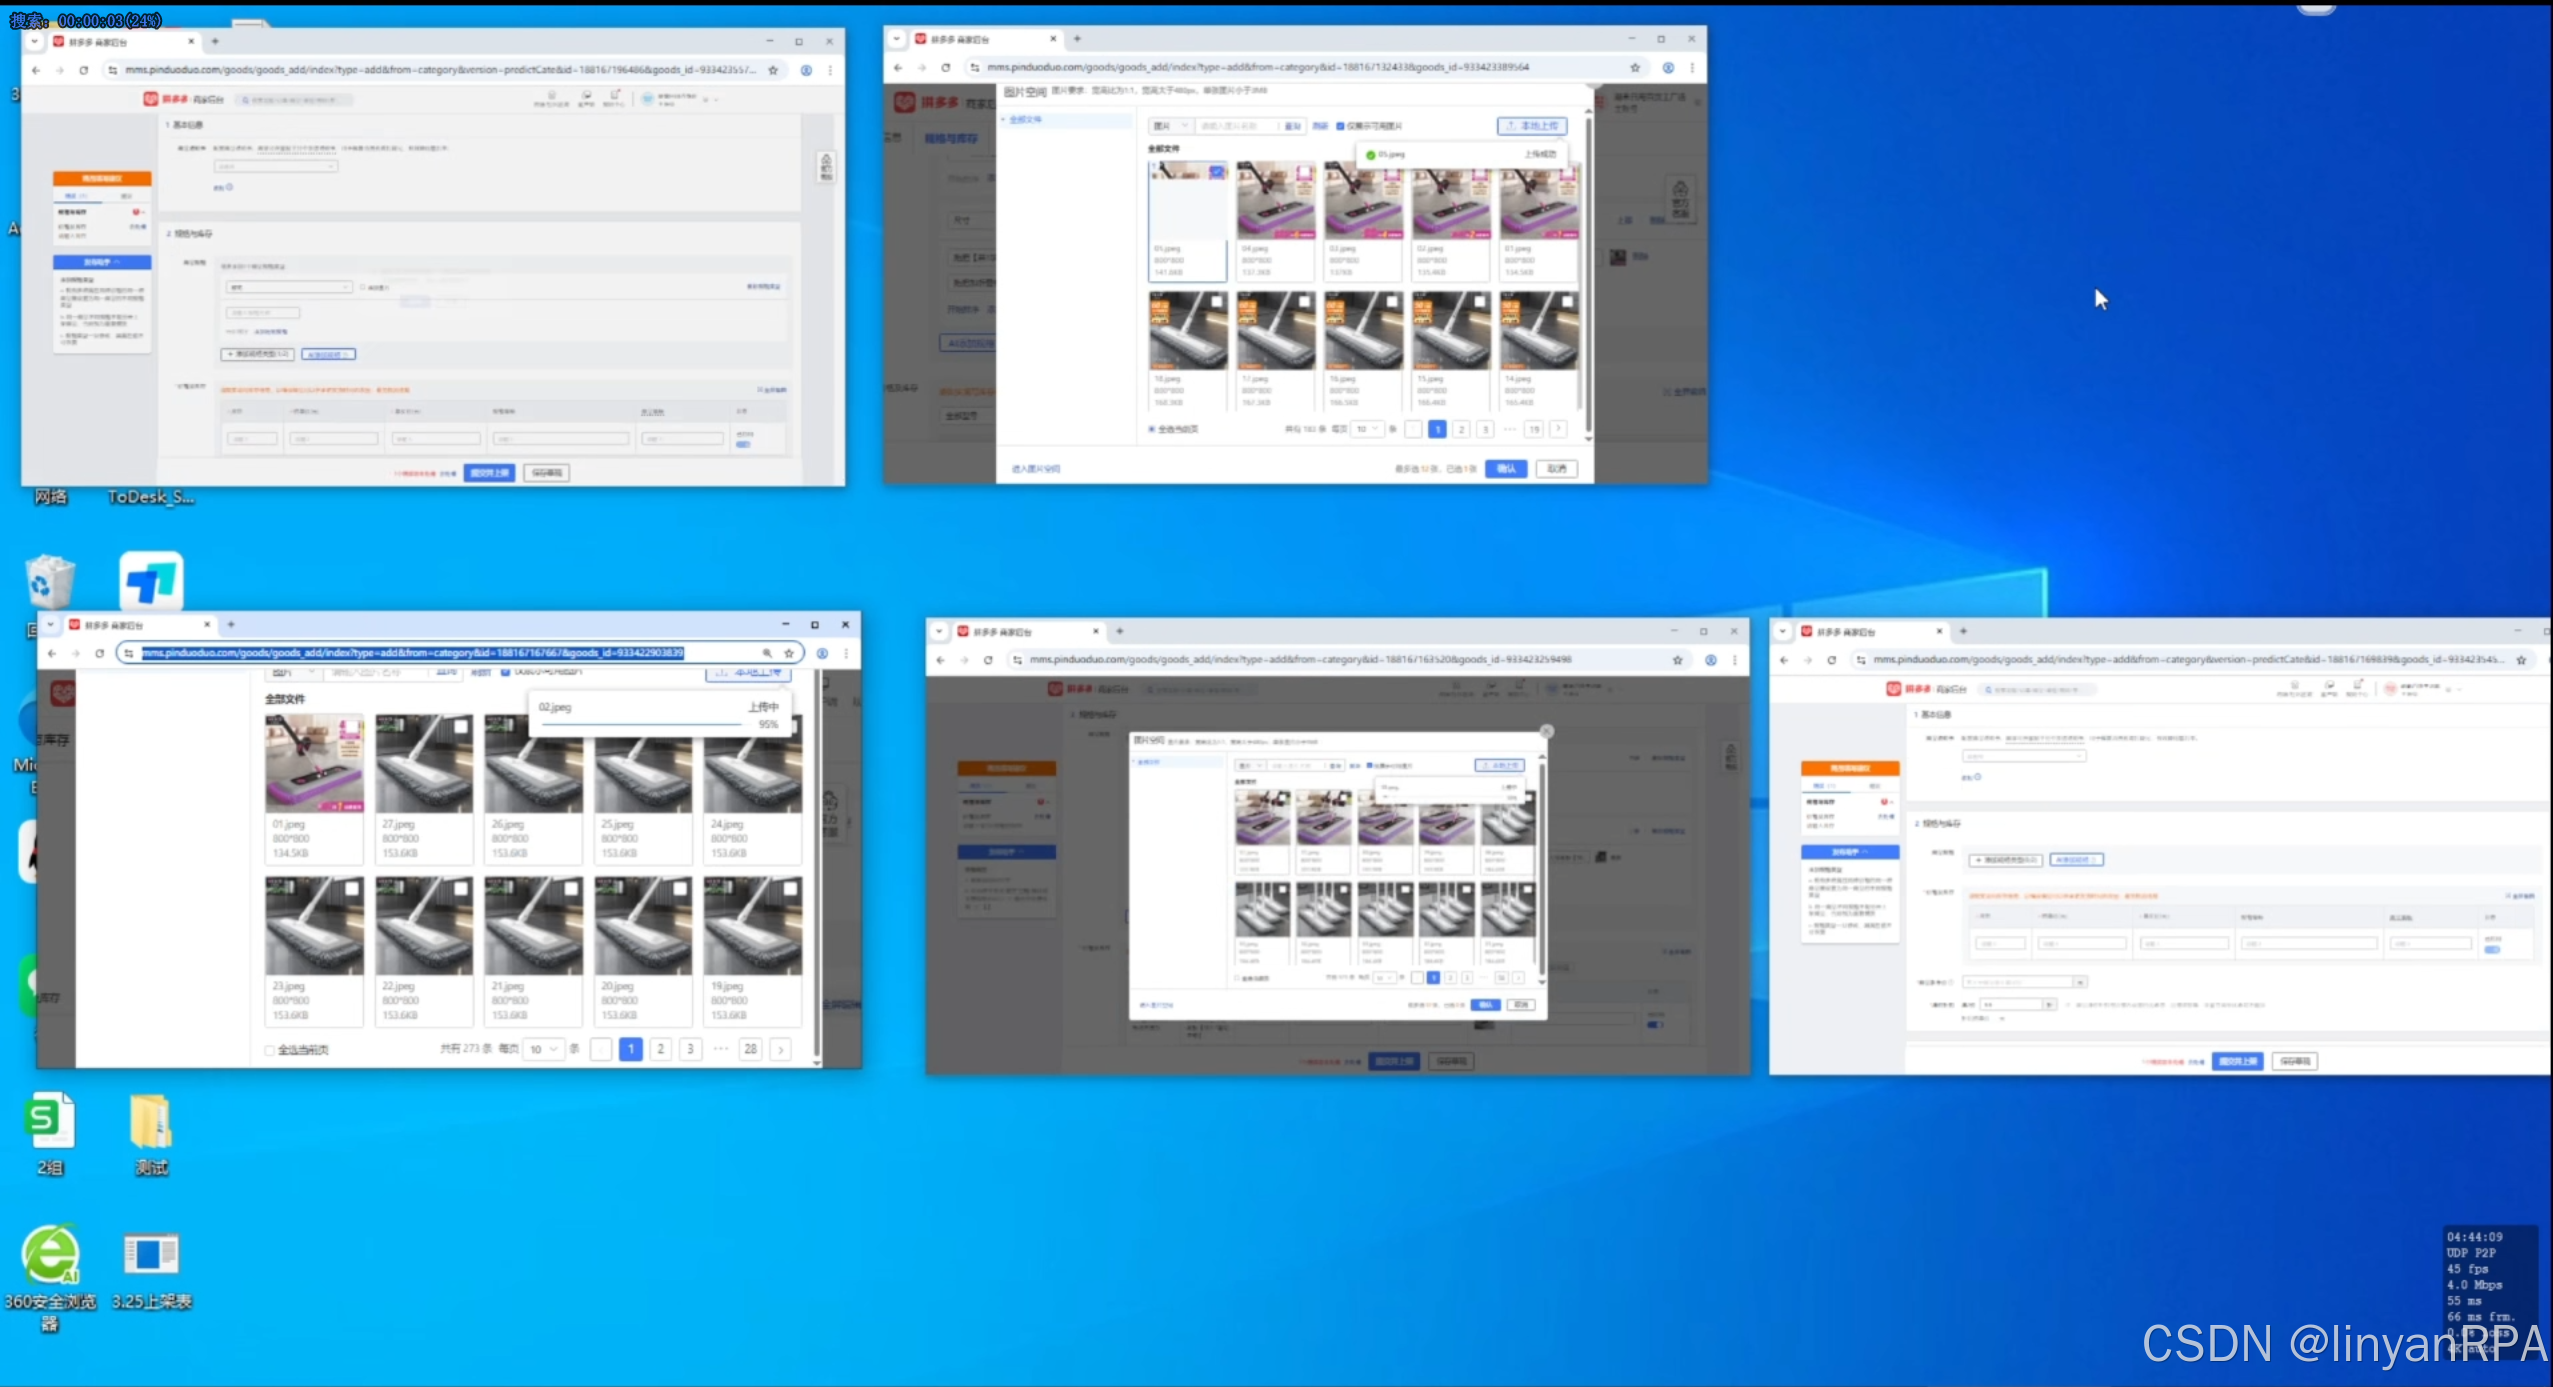Viewport: 2553px width, 1387px height.
Task: Select 拼多多 tab in 图片空间 top window
Action: tap(986, 38)
